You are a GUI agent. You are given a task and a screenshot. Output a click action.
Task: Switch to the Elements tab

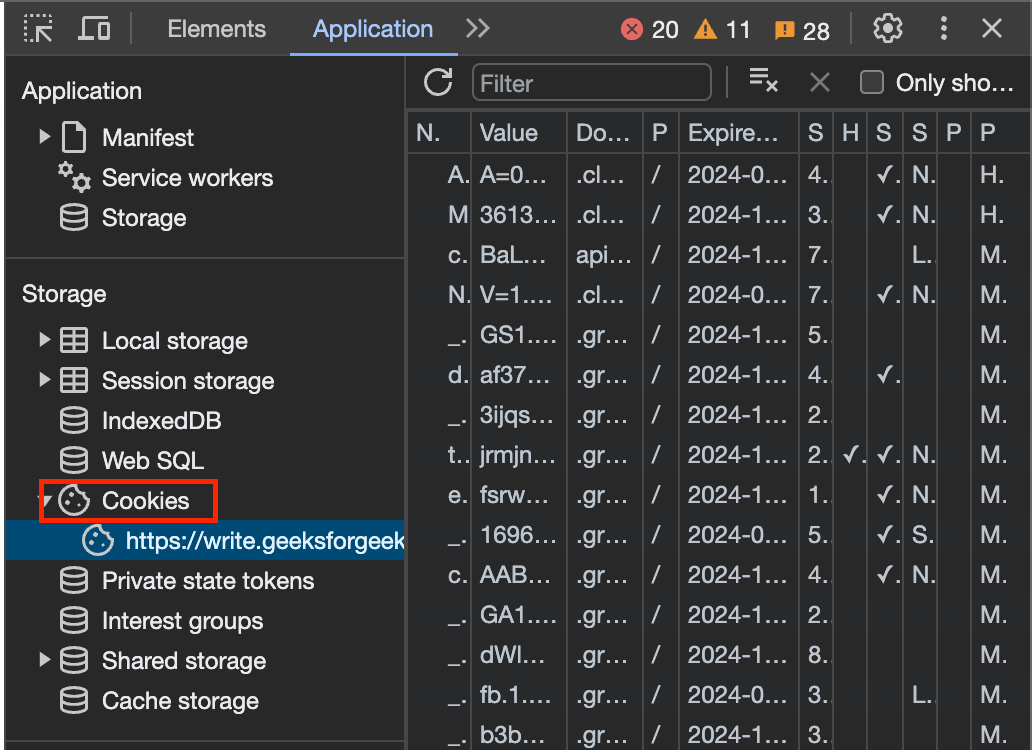tap(217, 29)
